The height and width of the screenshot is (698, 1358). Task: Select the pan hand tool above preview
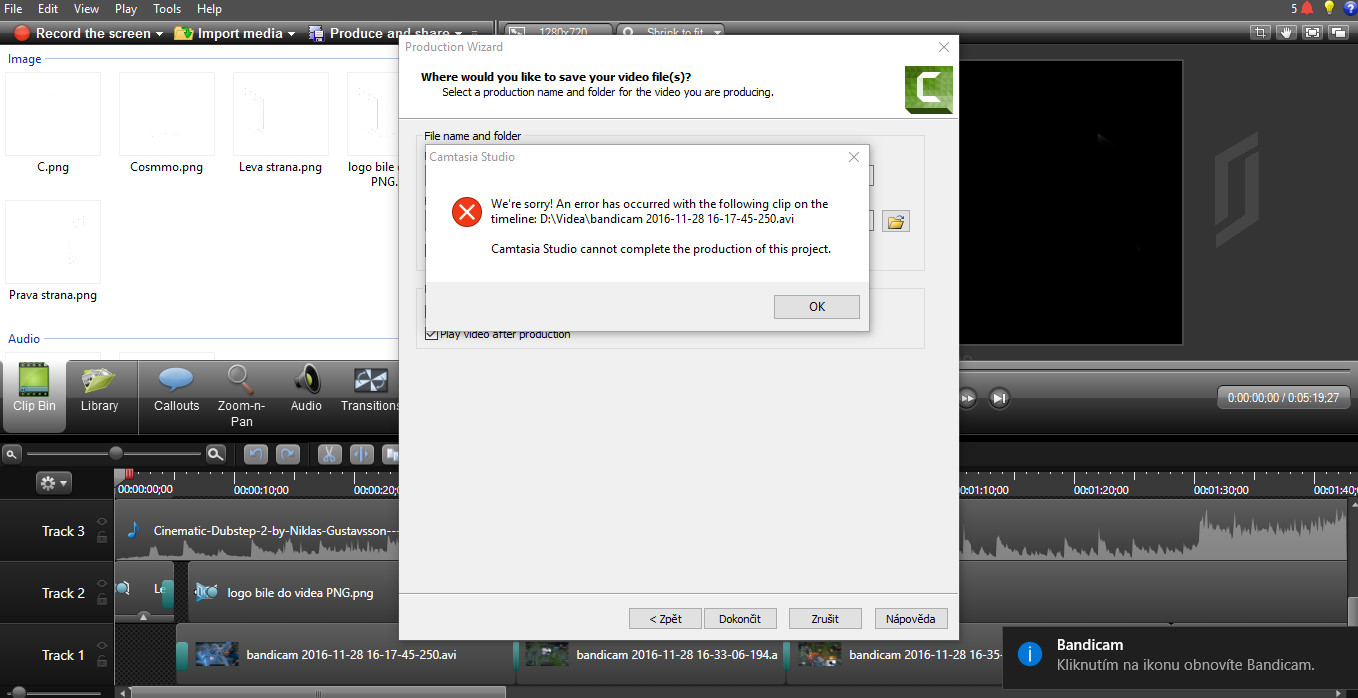coord(1287,32)
